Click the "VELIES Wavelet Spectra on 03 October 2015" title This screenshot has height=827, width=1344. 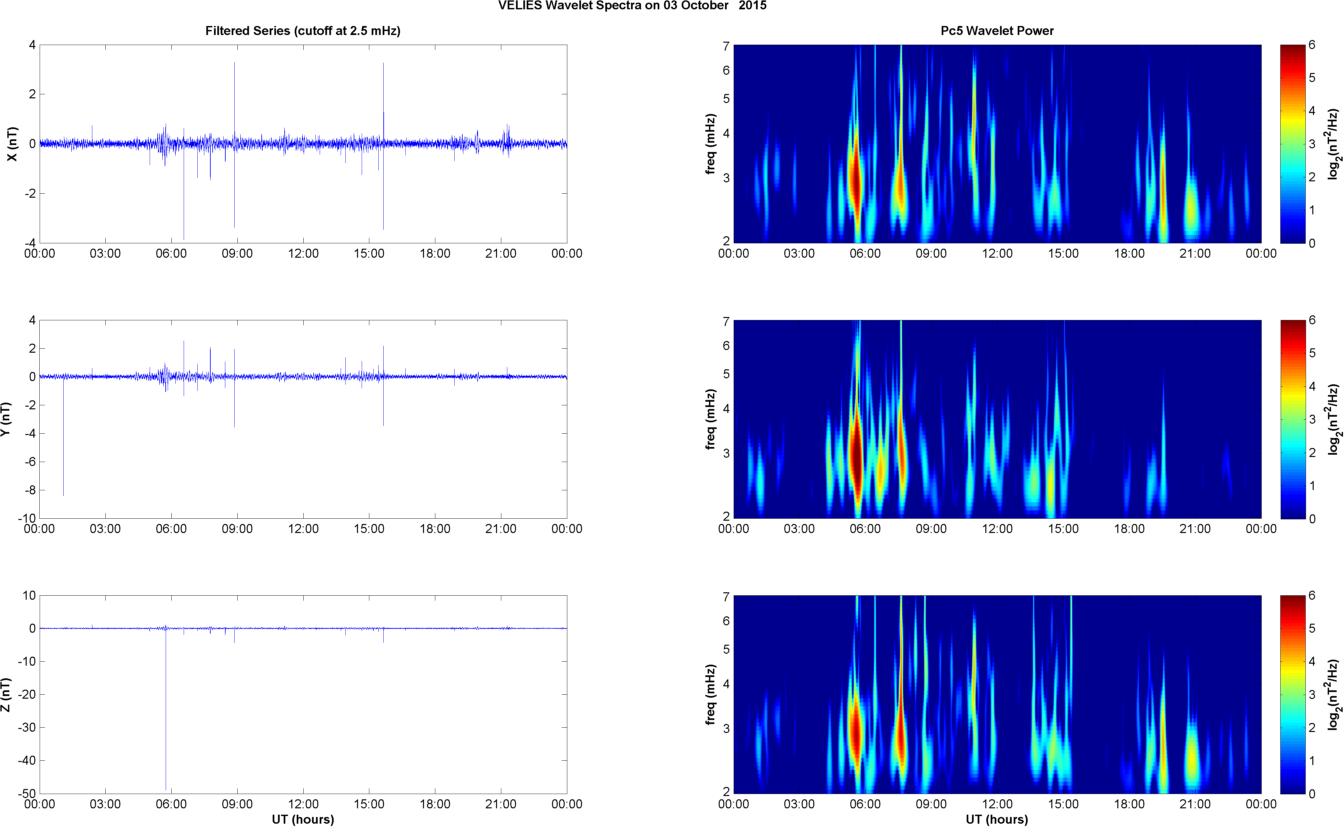(x=633, y=6)
